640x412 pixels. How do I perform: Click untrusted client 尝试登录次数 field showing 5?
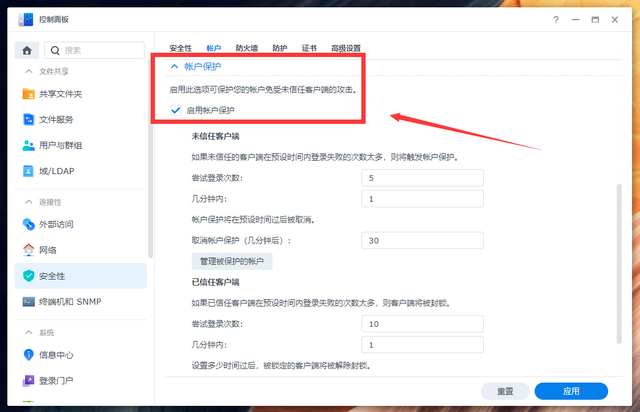[x=422, y=178]
